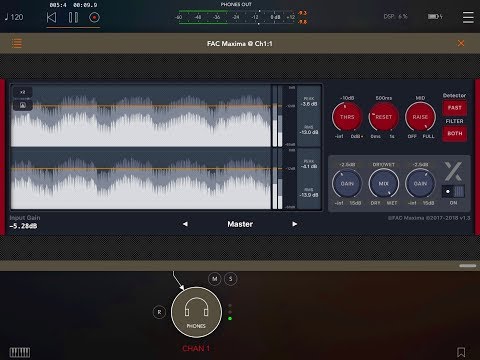Toggle the R record-arm button

(x=159, y=312)
